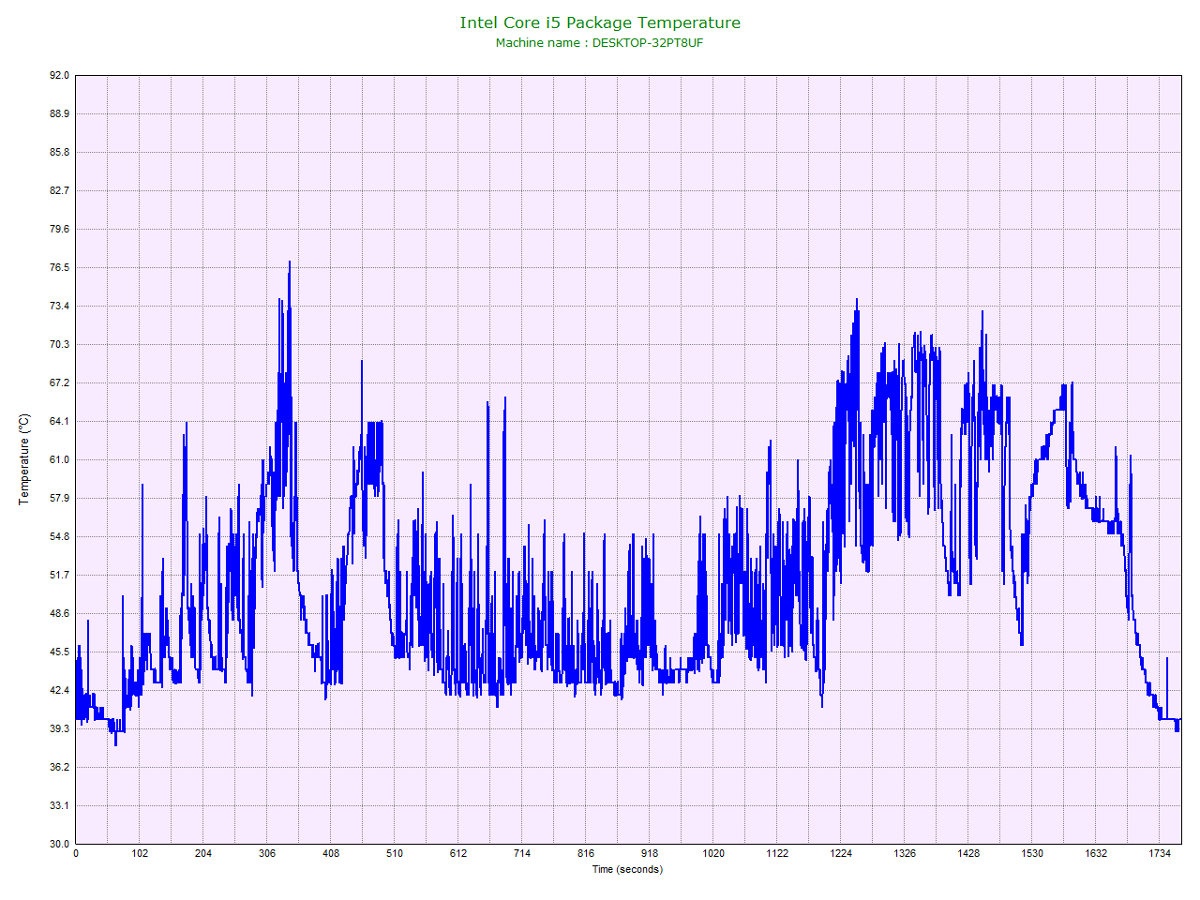
Task: Click the temperature peak near 1224 seconds
Action: click(857, 300)
